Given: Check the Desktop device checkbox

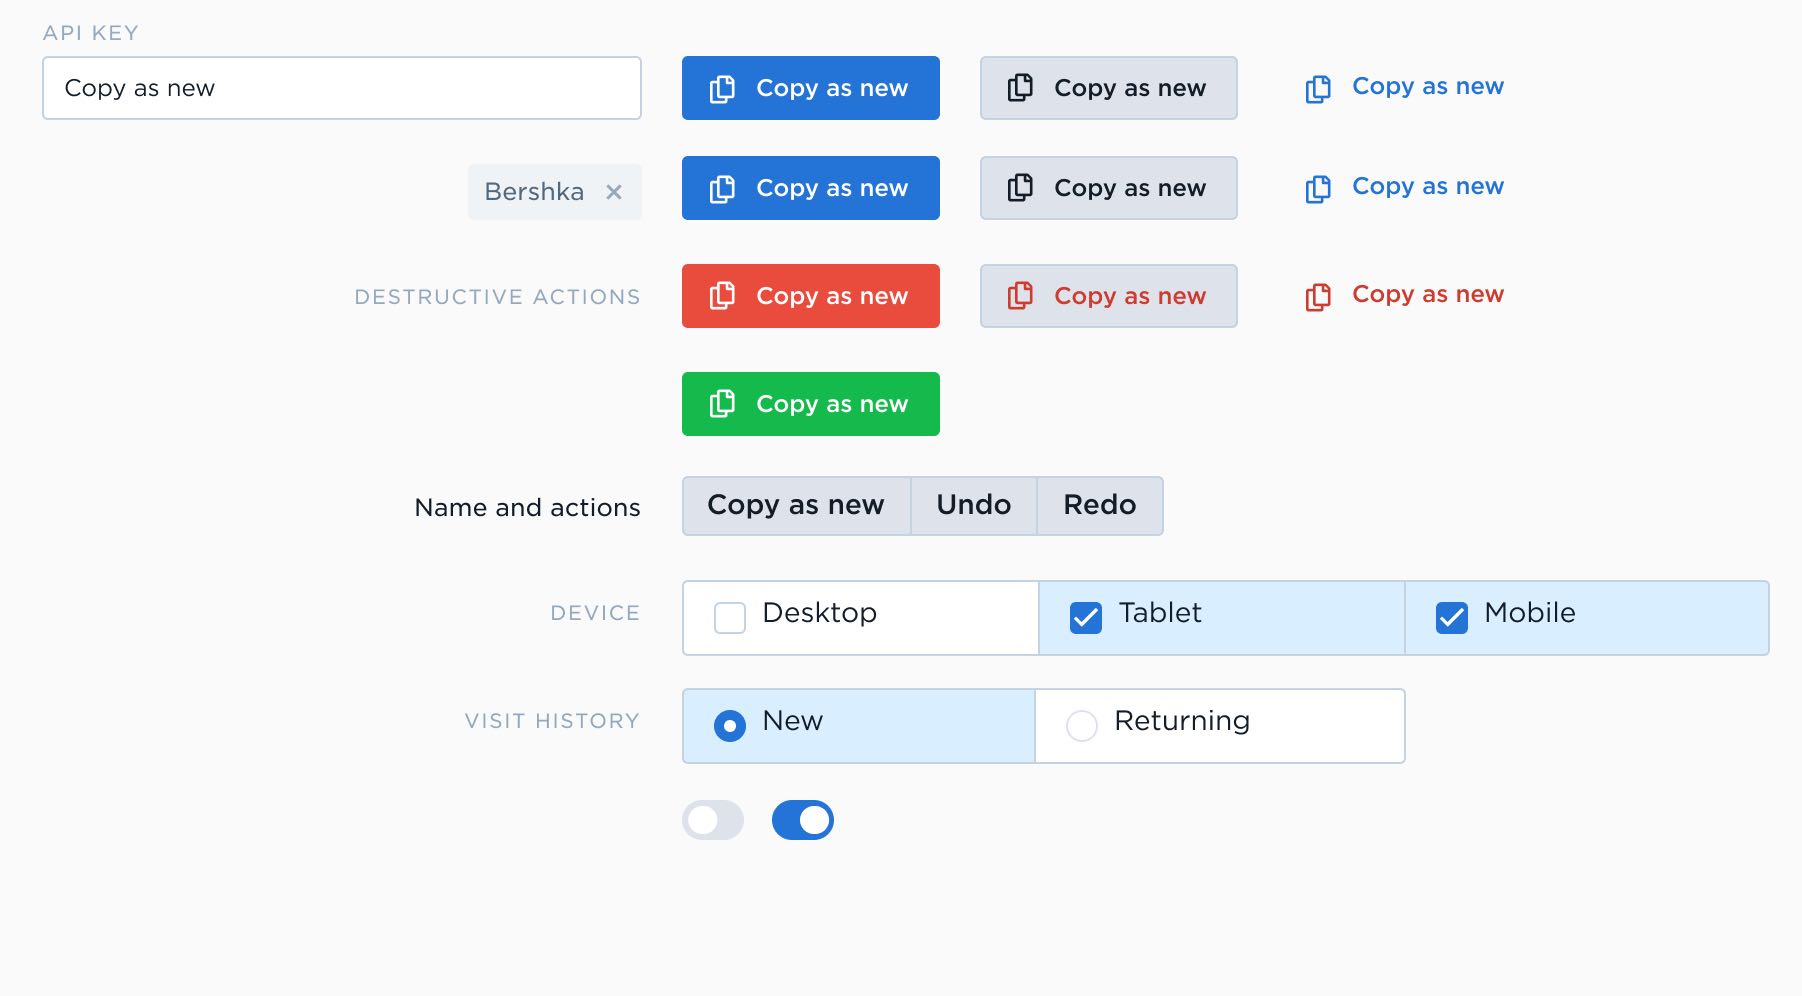Looking at the screenshot, I should pyautogui.click(x=730, y=618).
